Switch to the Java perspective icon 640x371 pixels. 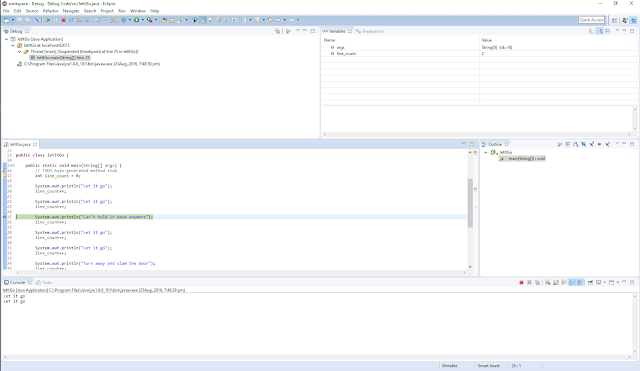[x=624, y=20]
